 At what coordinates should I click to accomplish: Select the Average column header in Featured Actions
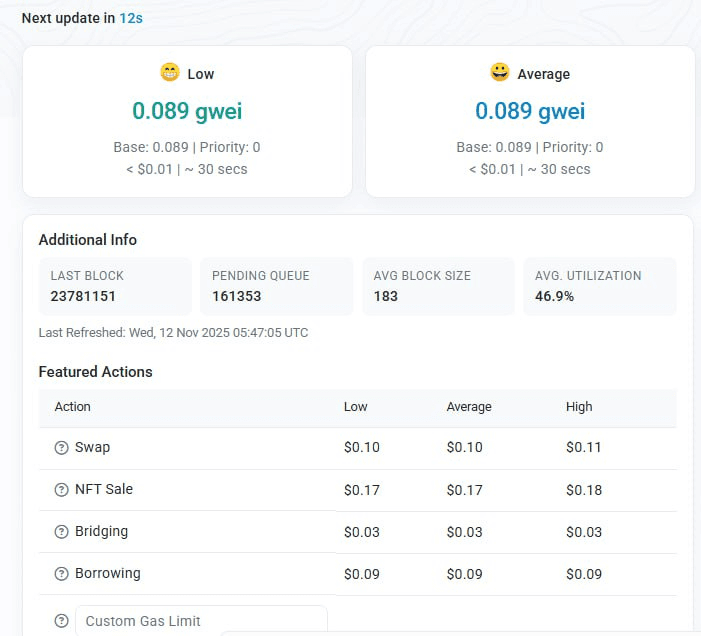point(469,407)
